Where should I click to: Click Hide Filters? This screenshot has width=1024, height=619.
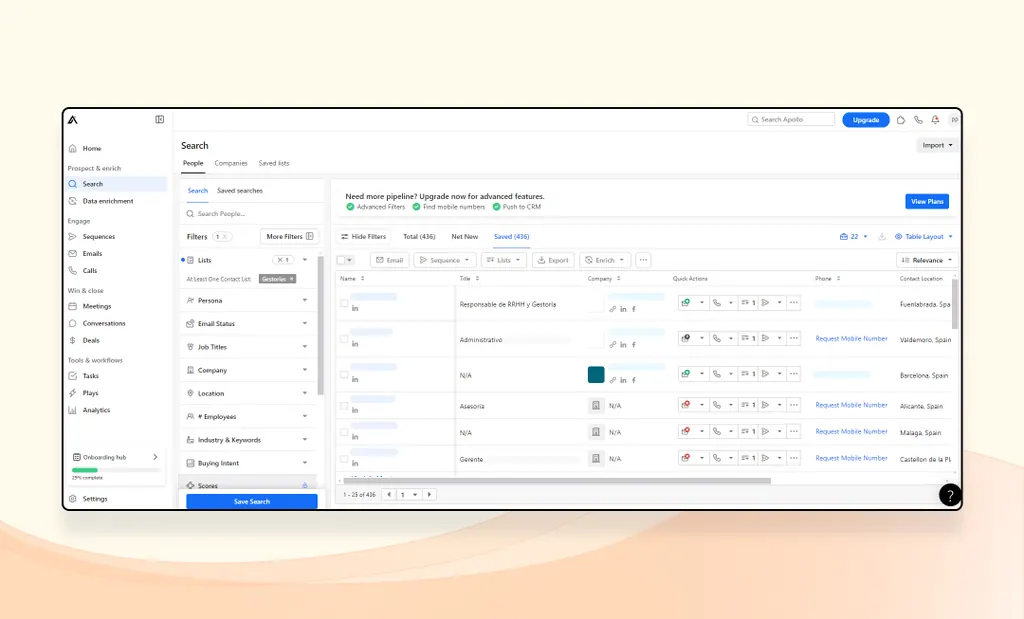coord(363,236)
